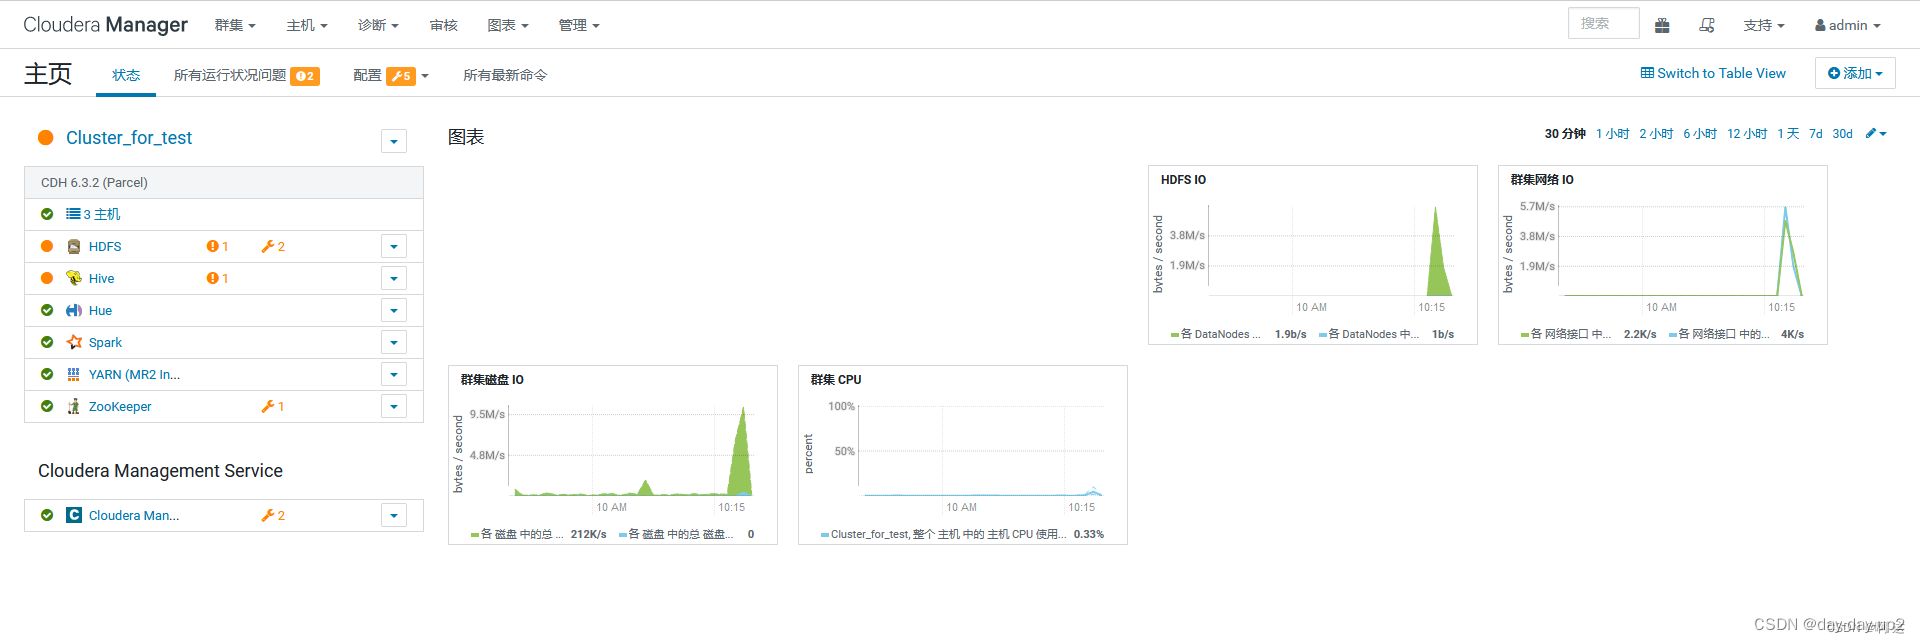1920x643 pixels.
Task: Expand the Cluster_for_test actions dropdown
Action: [x=394, y=141]
